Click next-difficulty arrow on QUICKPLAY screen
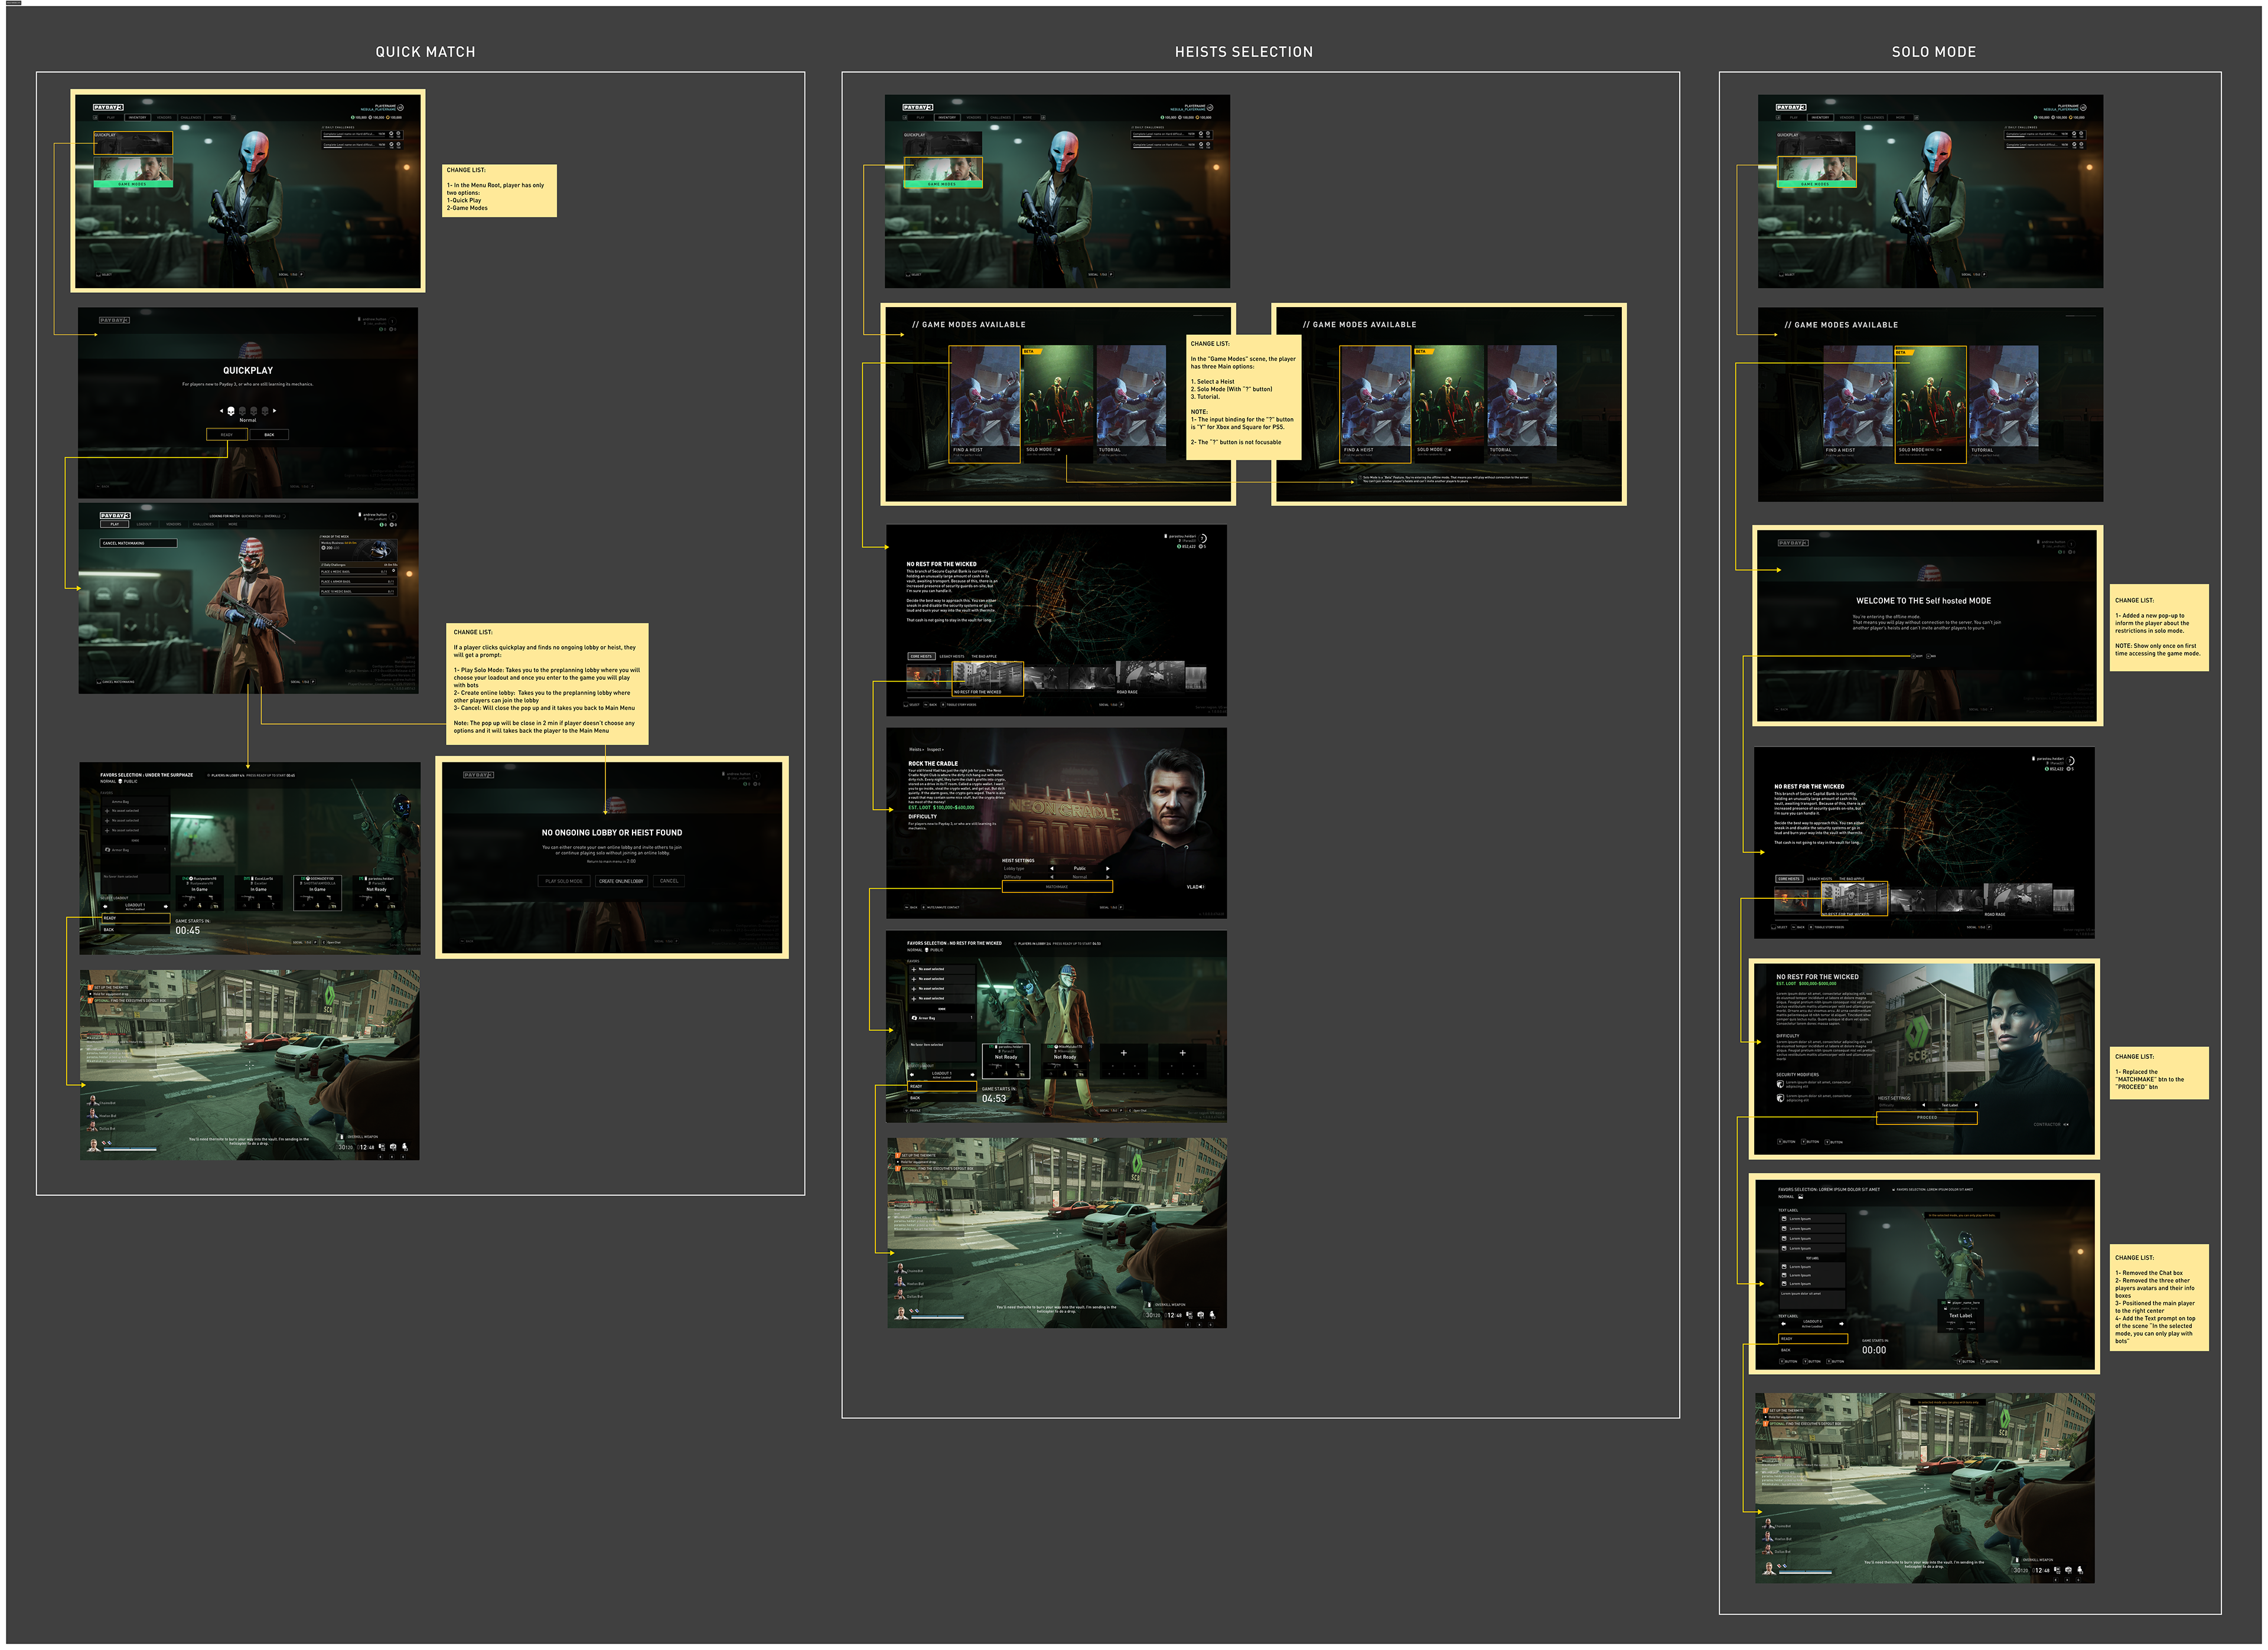 coord(274,410)
